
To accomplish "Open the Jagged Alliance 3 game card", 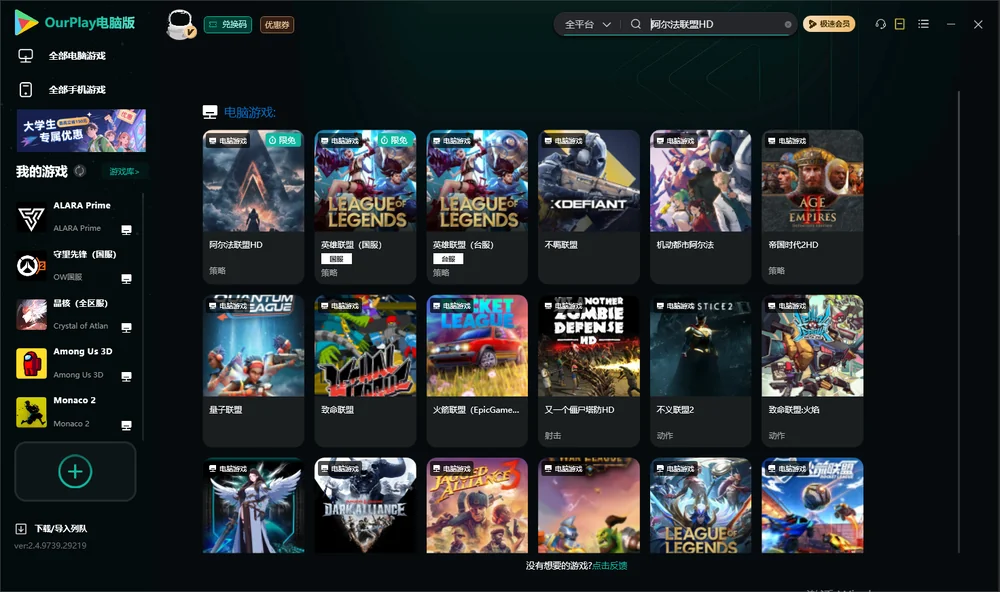I will click(477, 505).
